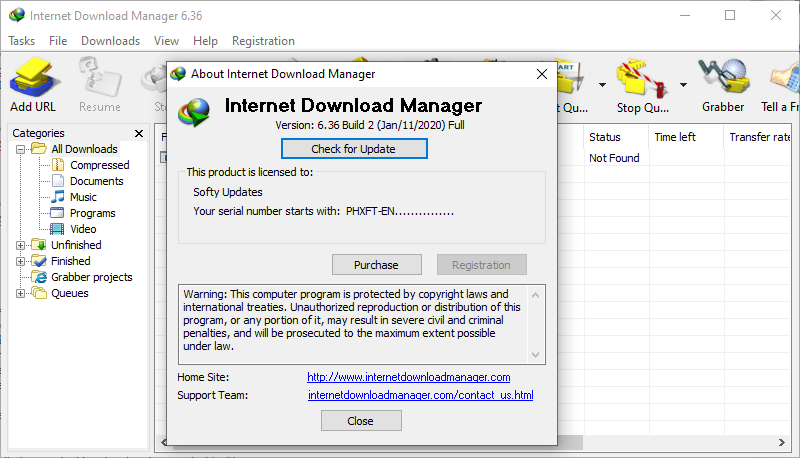Viewport: 800px width, 458px height.
Task: Open the Help menu
Action: coord(205,41)
